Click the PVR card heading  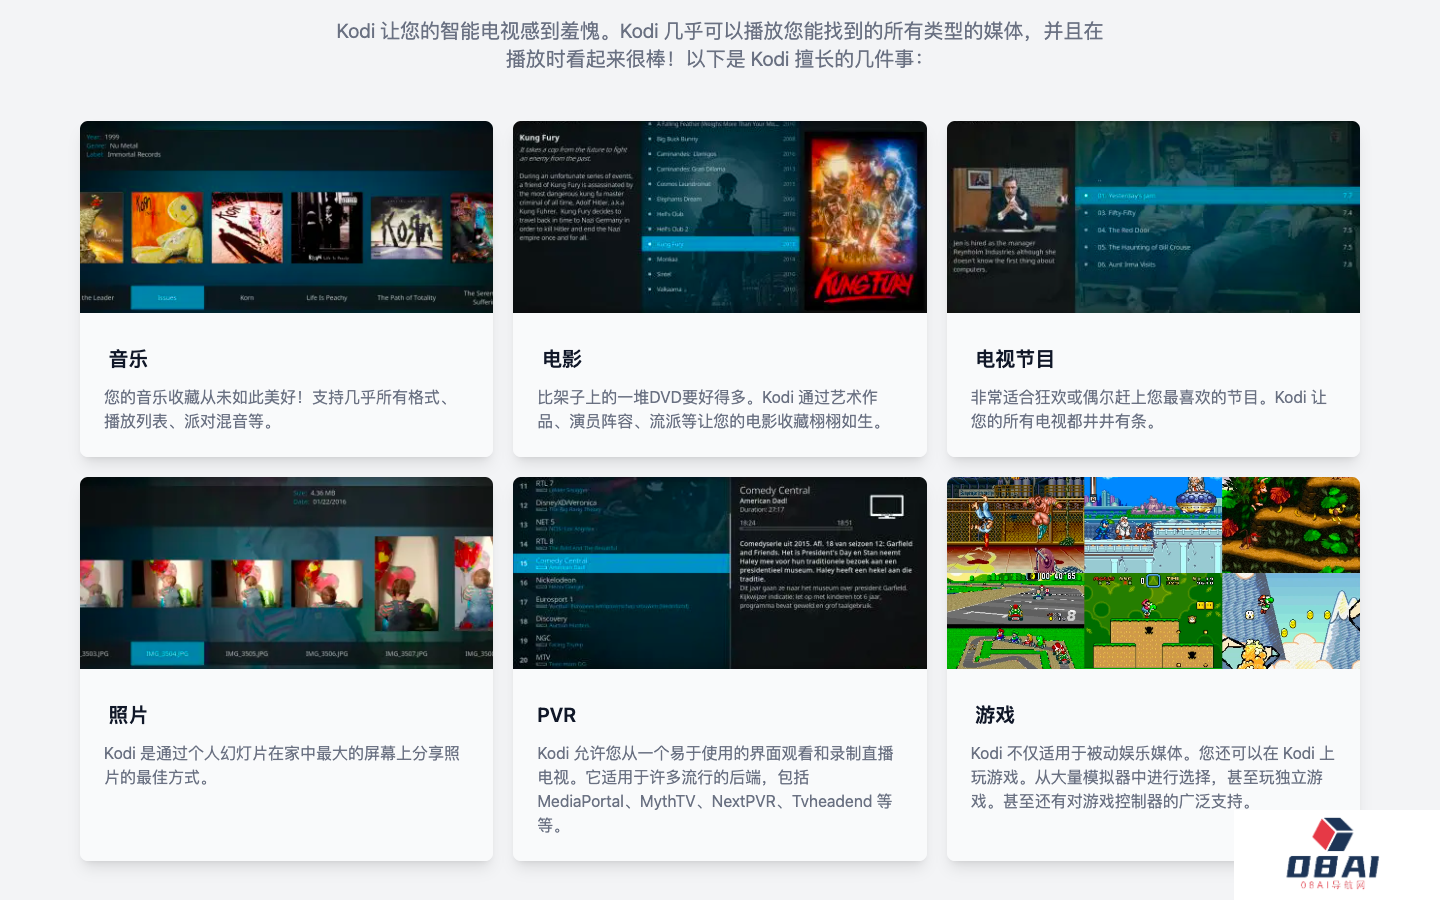[557, 715]
